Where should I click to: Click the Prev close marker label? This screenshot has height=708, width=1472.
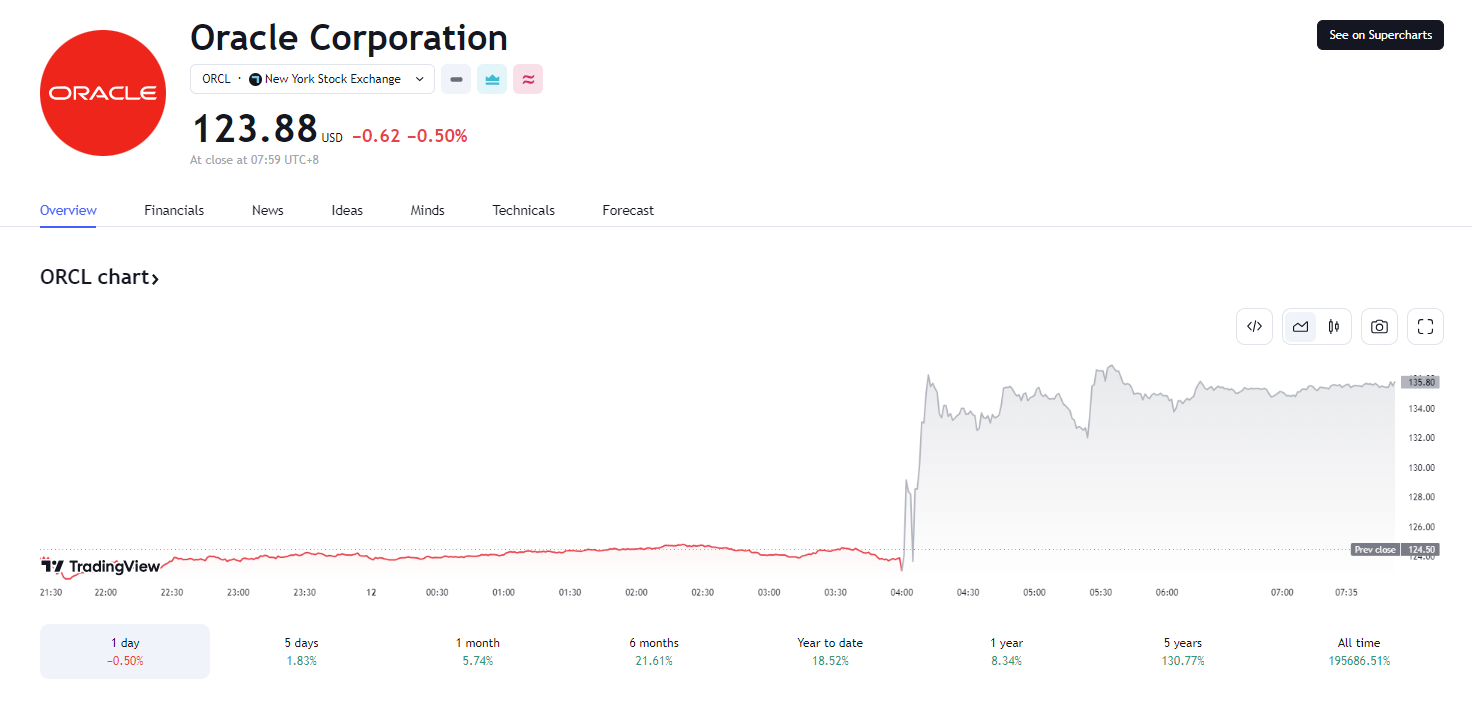(1374, 549)
